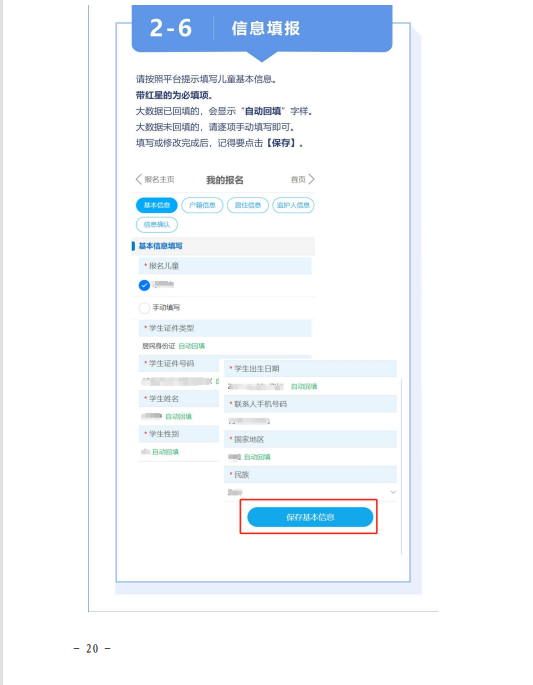
Task: Click the back chevron beside 报名主页
Action: (138, 180)
